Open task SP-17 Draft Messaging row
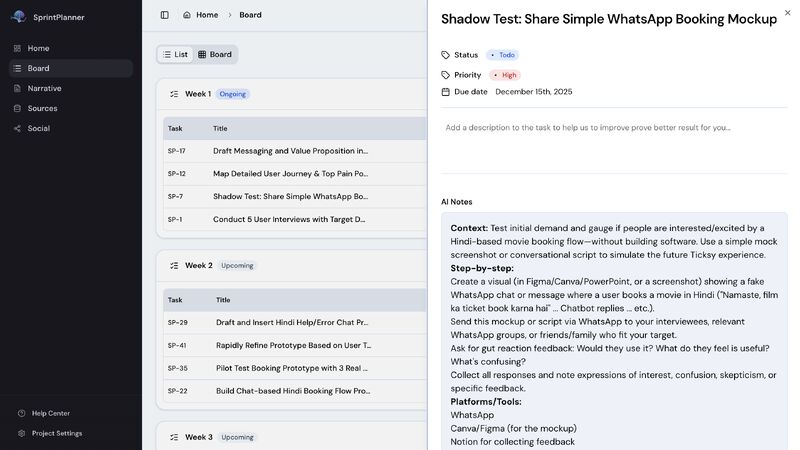The image size is (800, 450). pos(295,151)
